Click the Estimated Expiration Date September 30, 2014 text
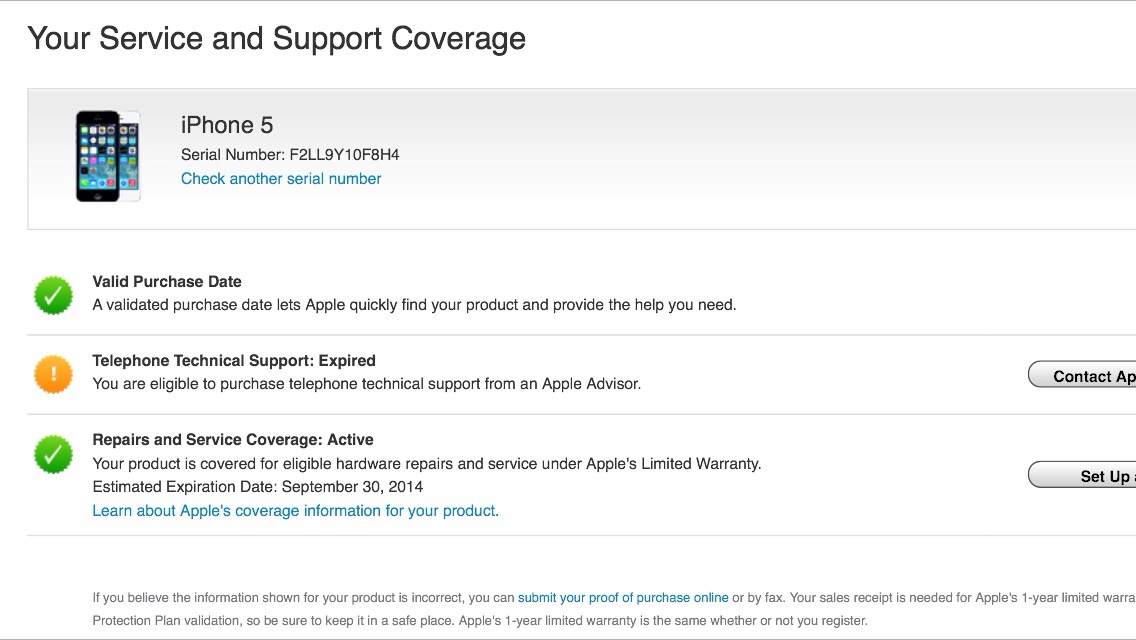This screenshot has height=640, width=1136. [257, 487]
